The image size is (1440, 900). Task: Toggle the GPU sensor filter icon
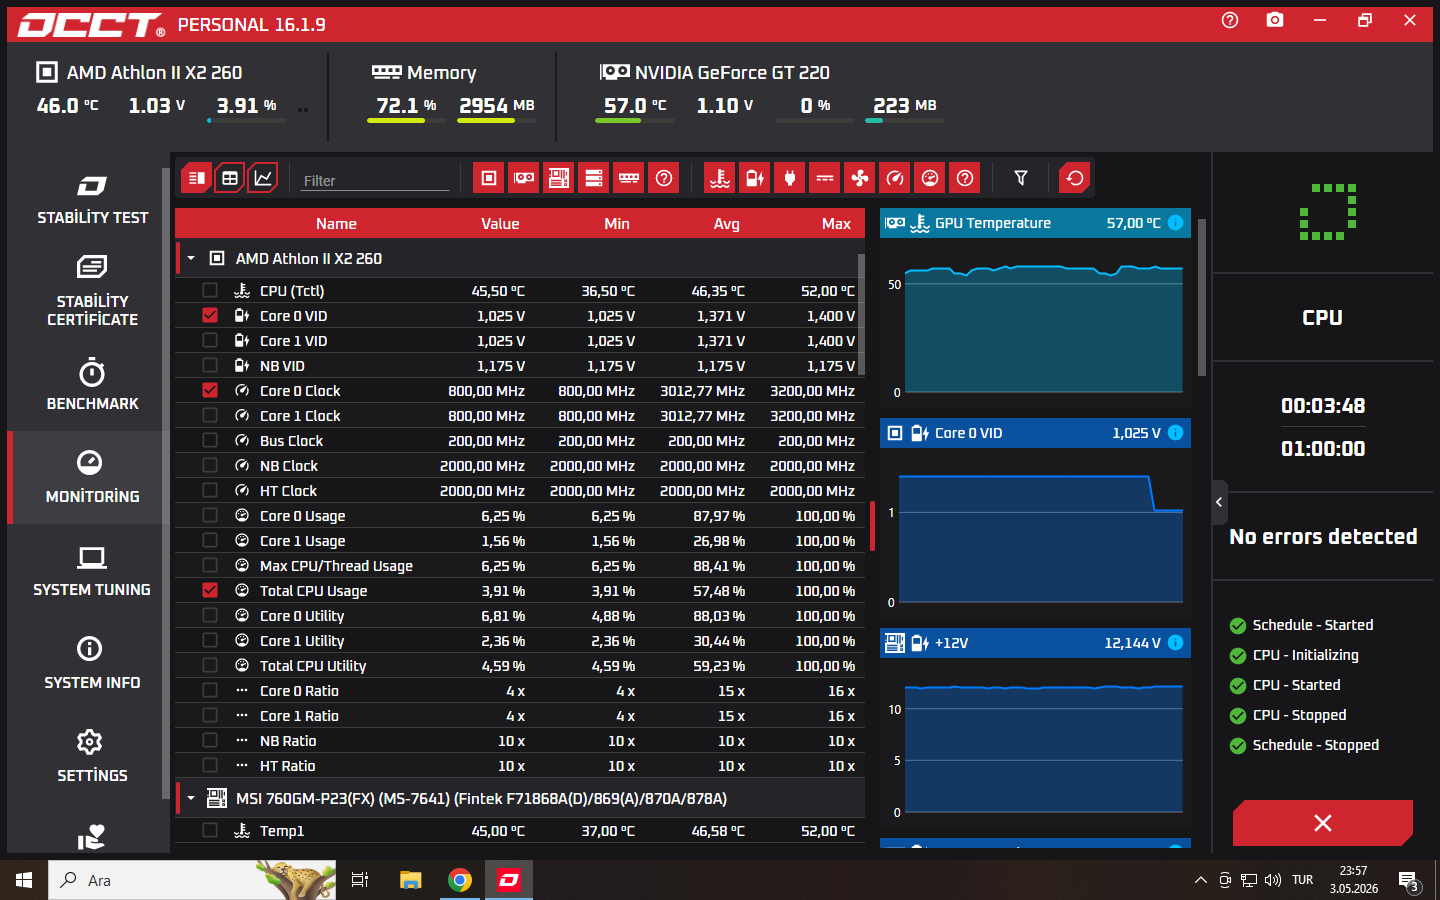524,178
